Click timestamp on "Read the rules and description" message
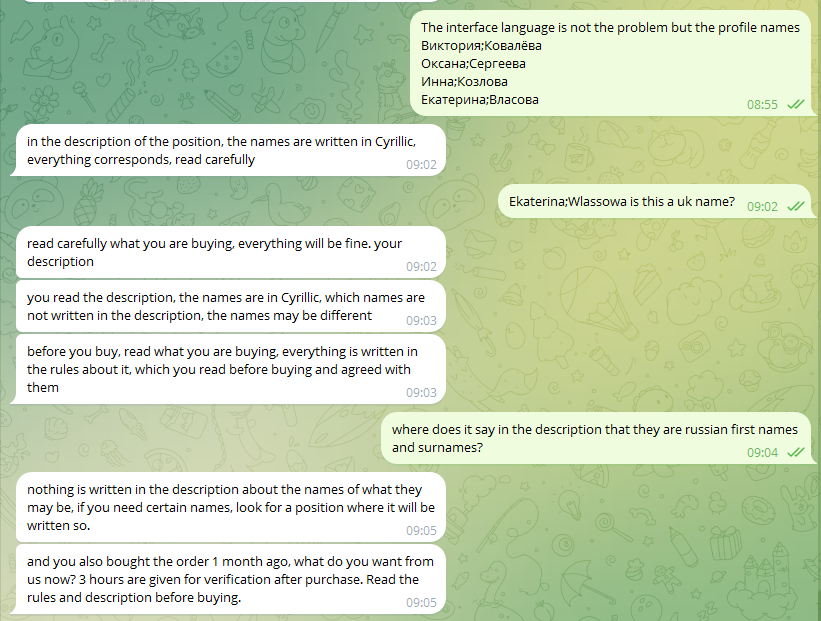The height and width of the screenshot is (621, 821). [421, 603]
